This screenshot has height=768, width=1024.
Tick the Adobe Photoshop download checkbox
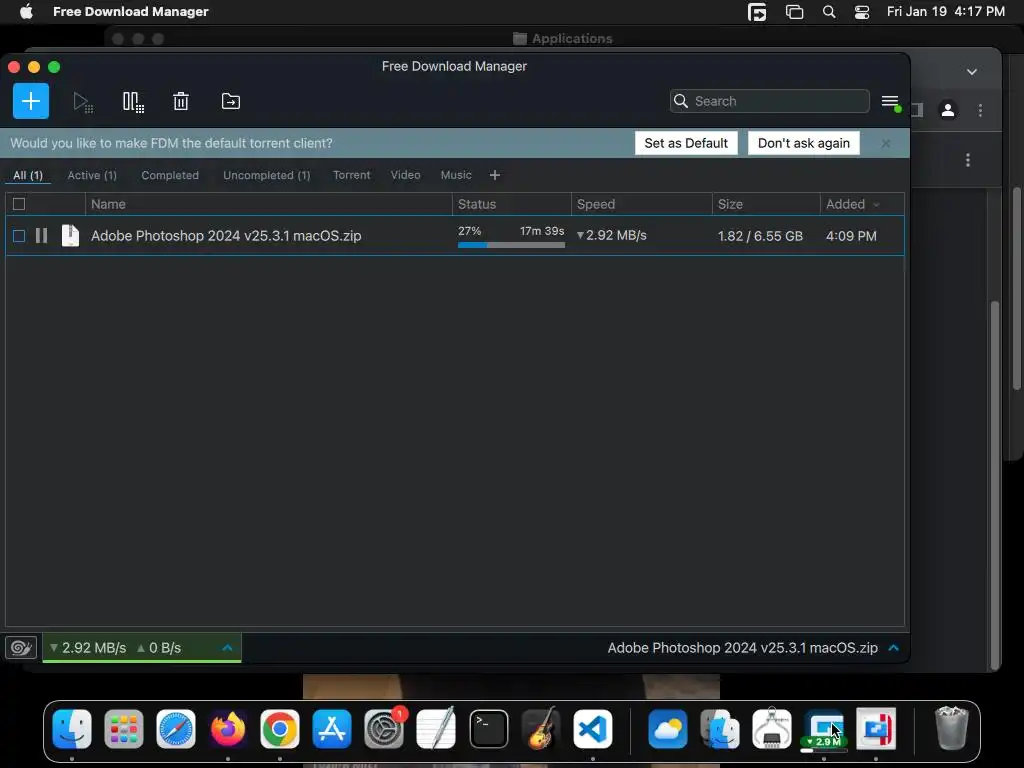(19, 236)
